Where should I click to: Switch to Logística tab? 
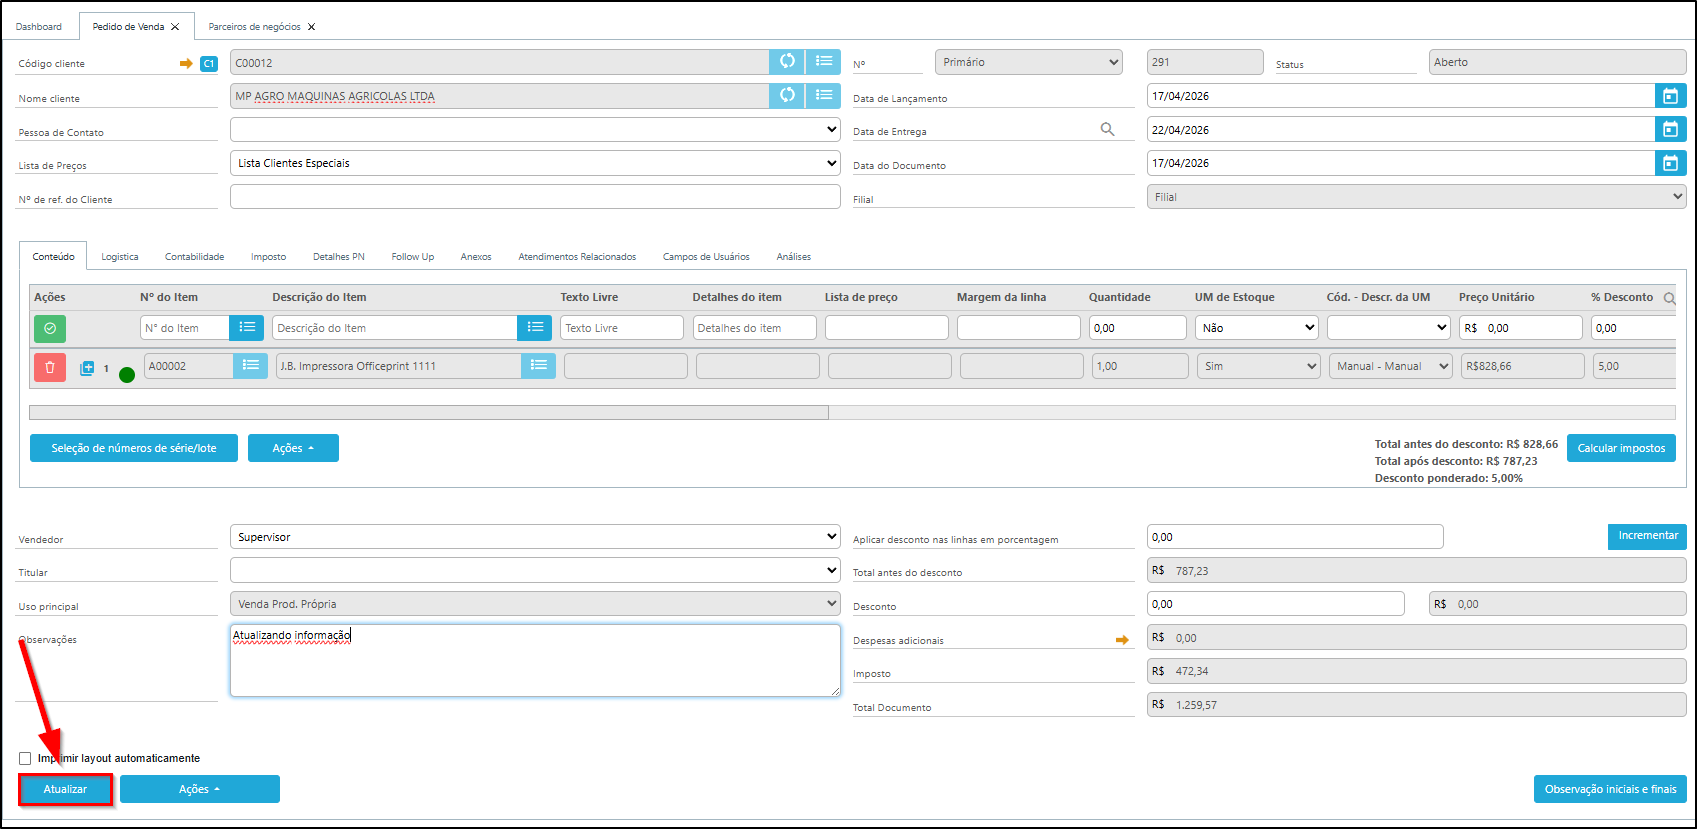(x=120, y=257)
